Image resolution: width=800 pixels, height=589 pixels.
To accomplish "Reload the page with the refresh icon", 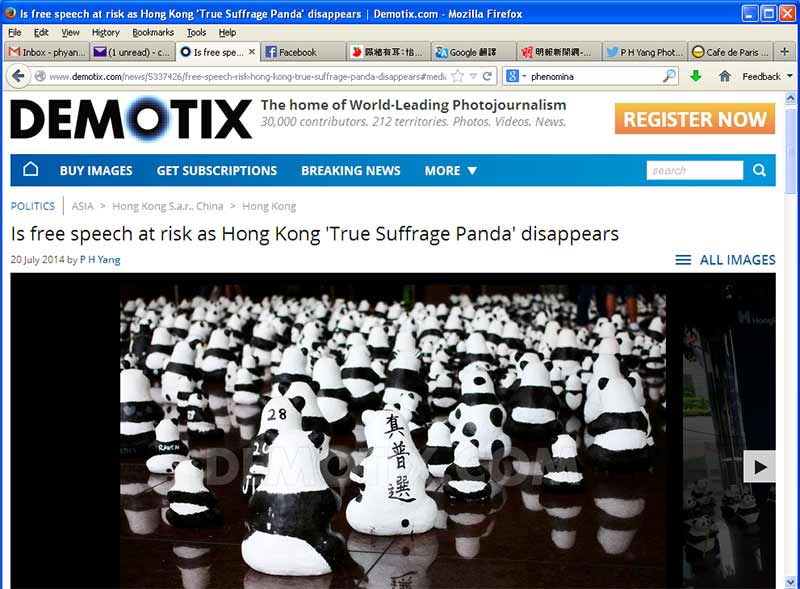I will click(487, 77).
